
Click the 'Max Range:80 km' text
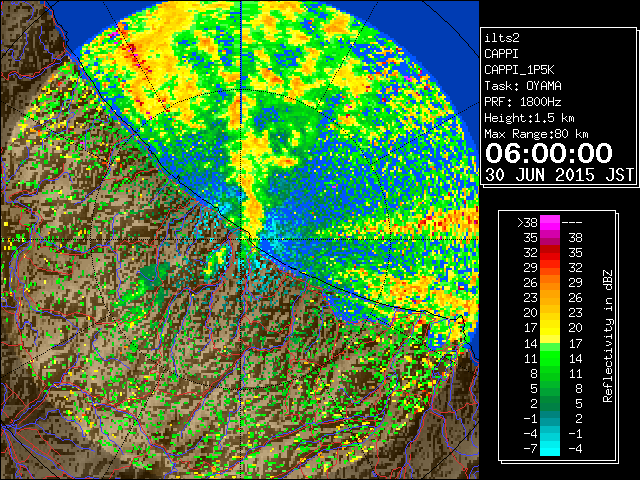coord(536,134)
